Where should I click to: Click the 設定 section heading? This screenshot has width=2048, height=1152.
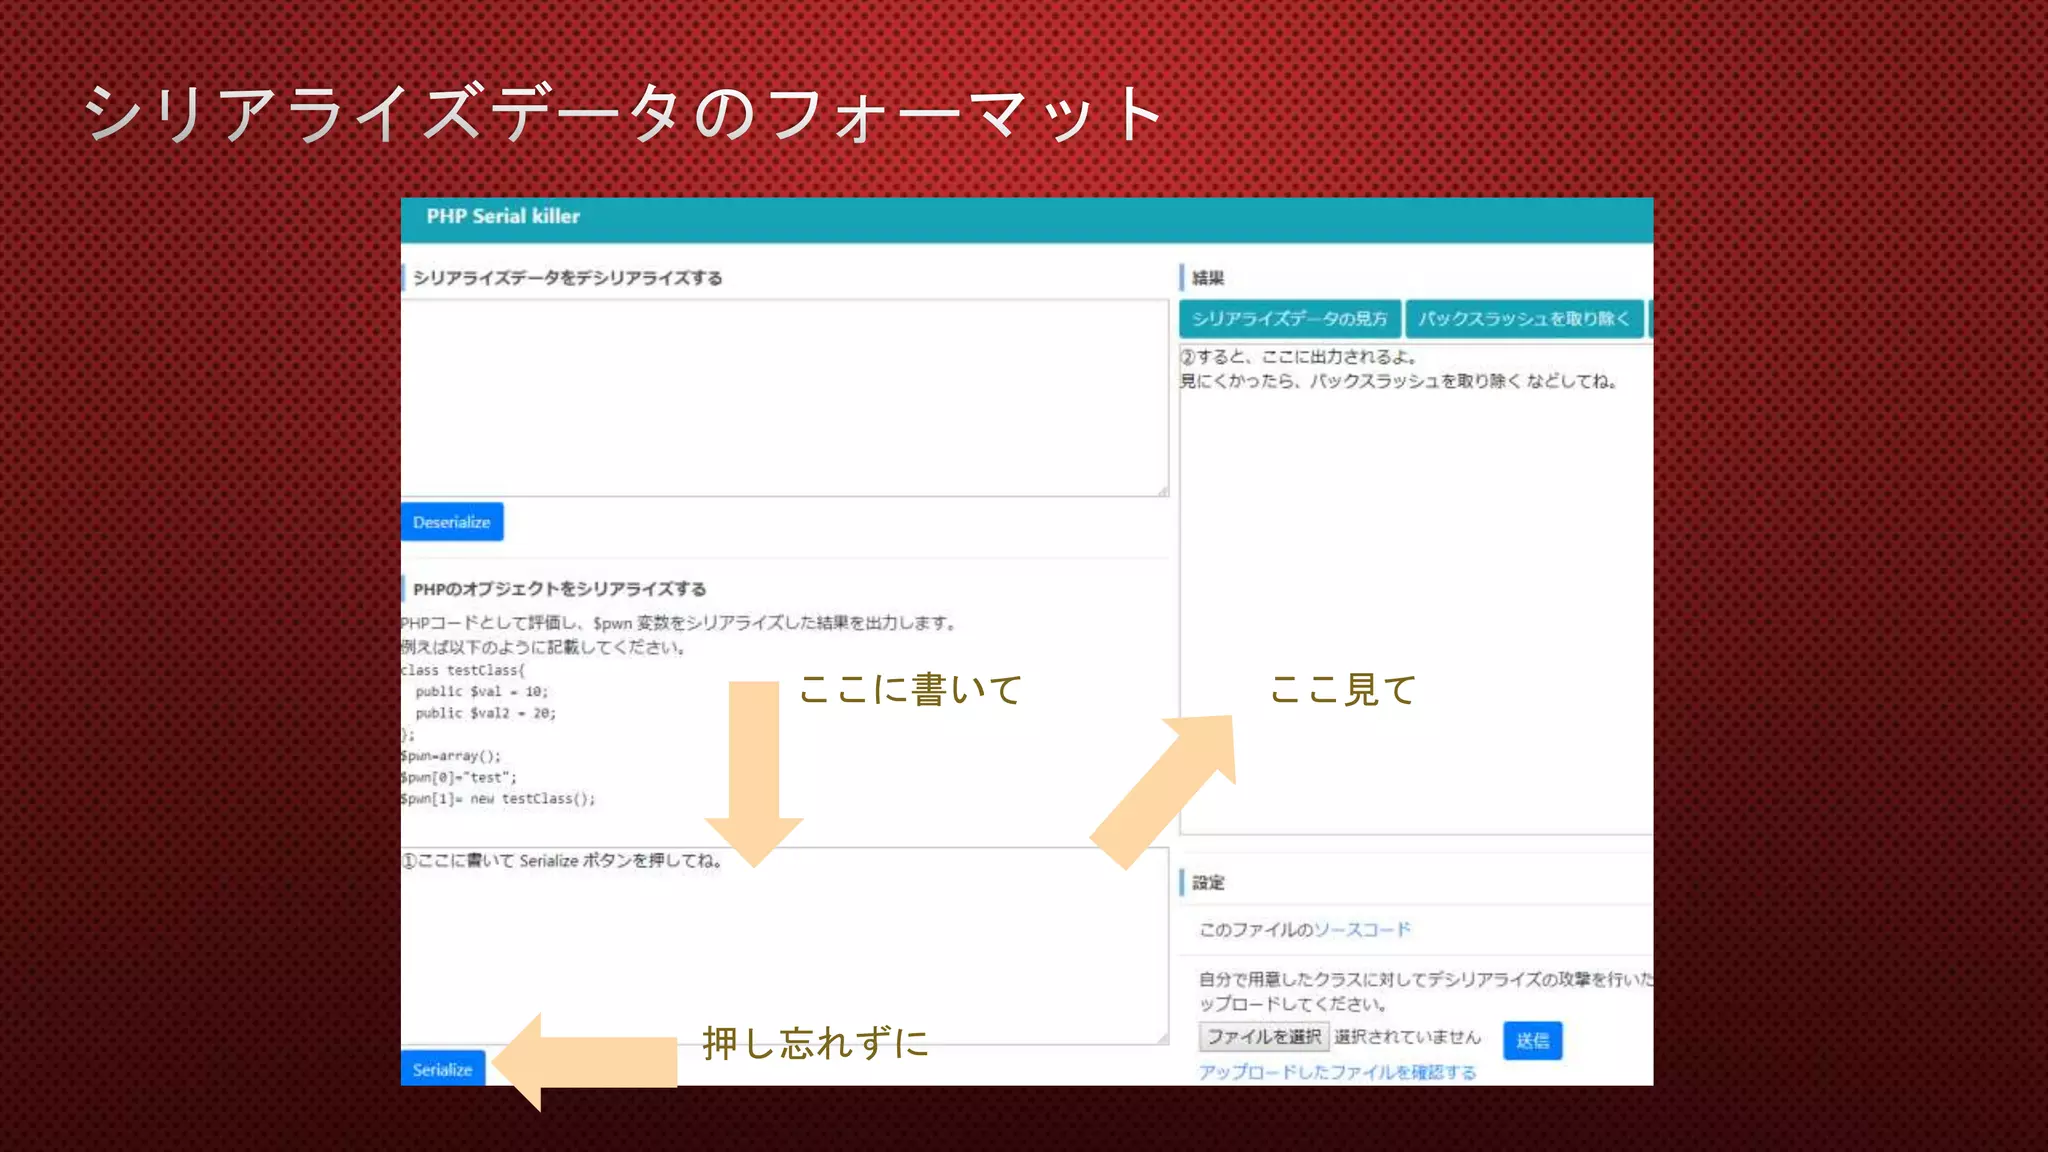tap(1208, 882)
